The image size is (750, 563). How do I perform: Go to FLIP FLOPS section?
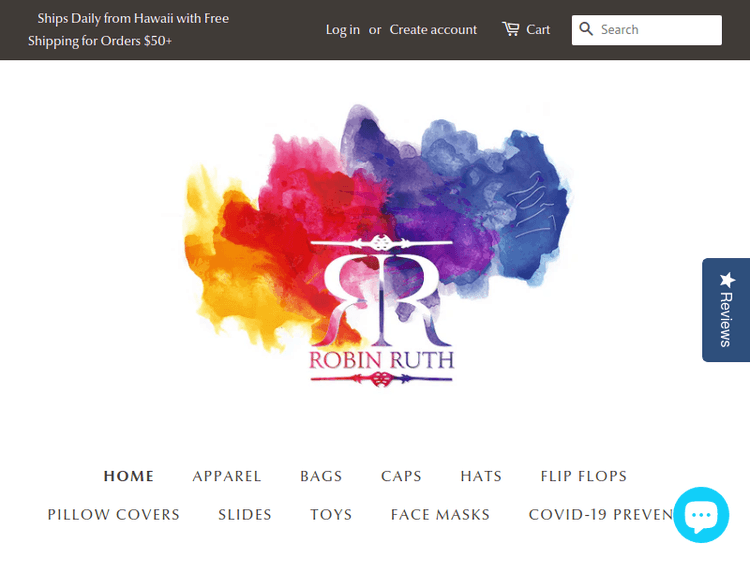coord(584,476)
